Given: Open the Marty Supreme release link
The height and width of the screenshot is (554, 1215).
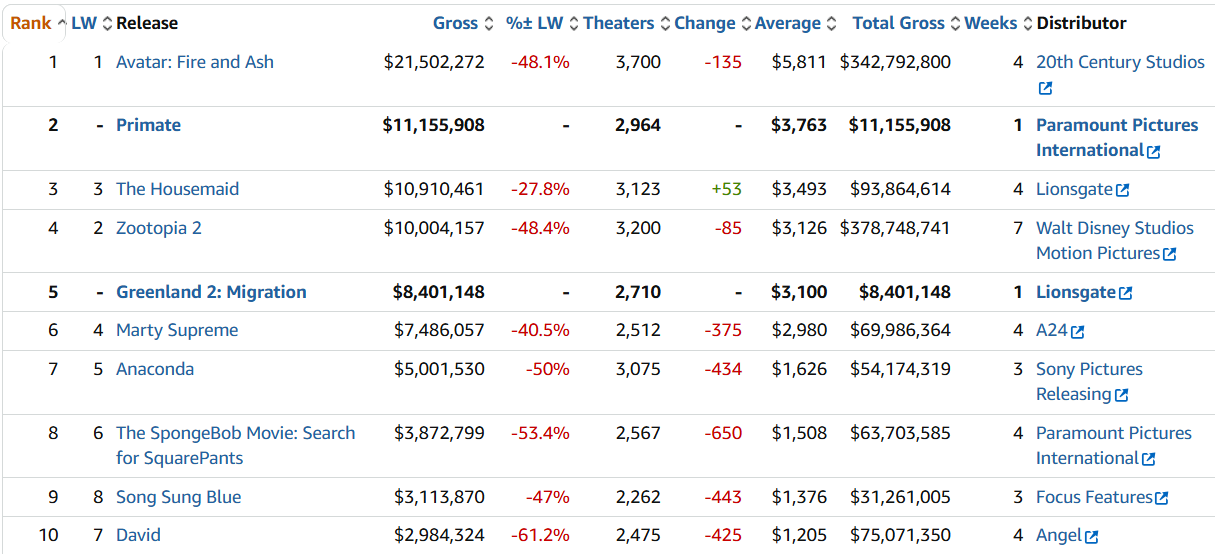Looking at the screenshot, I should coord(176,330).
